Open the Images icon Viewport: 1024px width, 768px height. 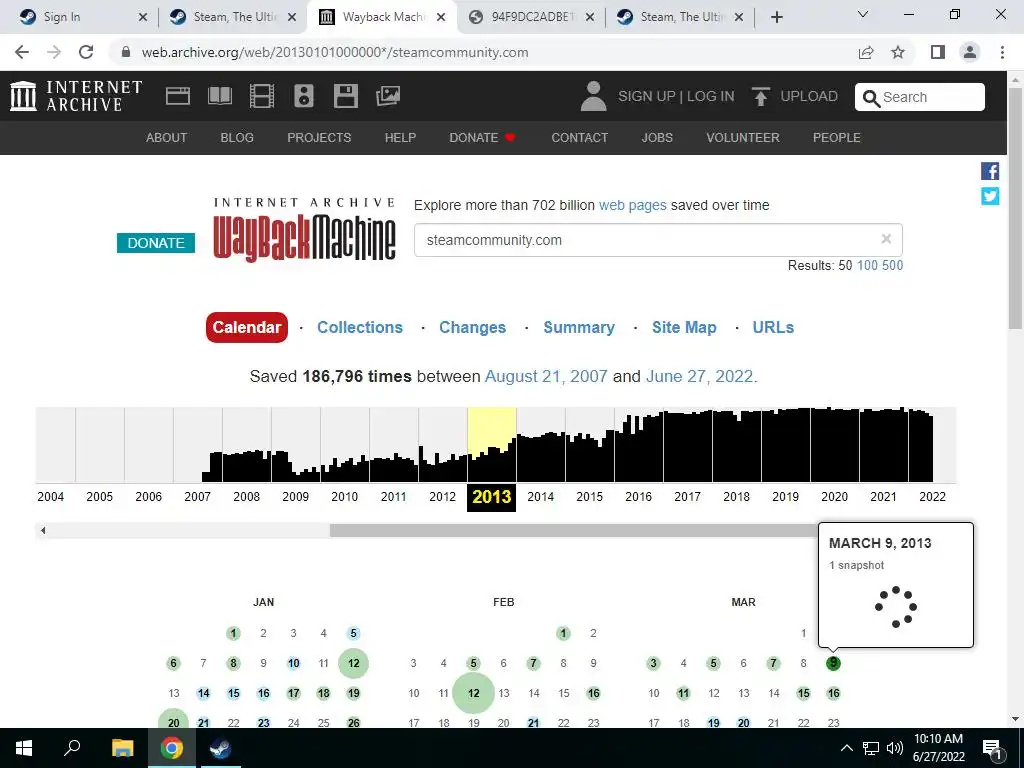click(388, 96)
